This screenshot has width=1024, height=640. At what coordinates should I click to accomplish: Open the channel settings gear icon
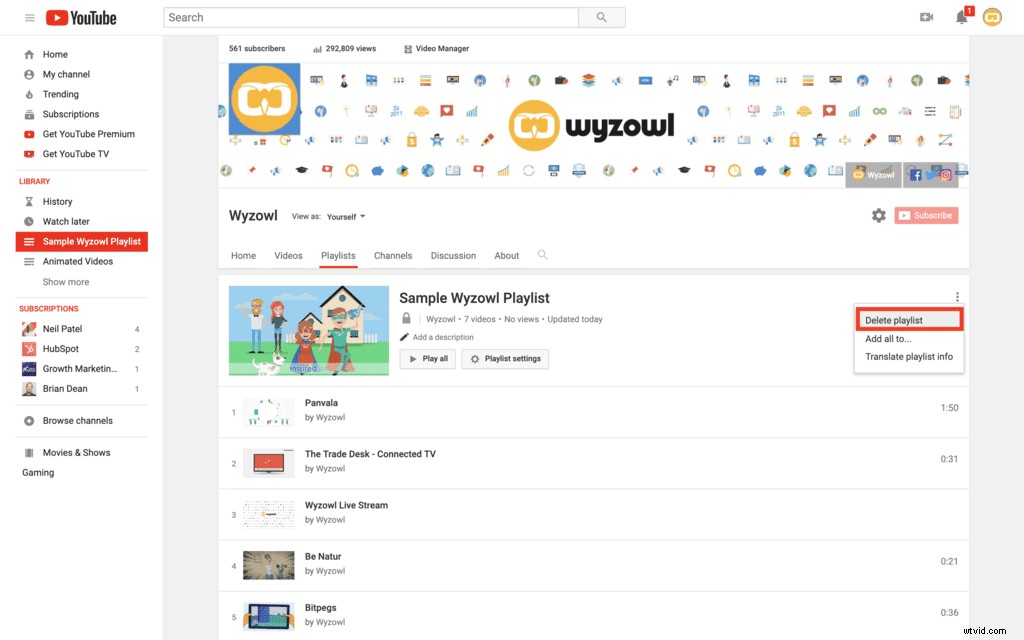[x=878, y=215]
